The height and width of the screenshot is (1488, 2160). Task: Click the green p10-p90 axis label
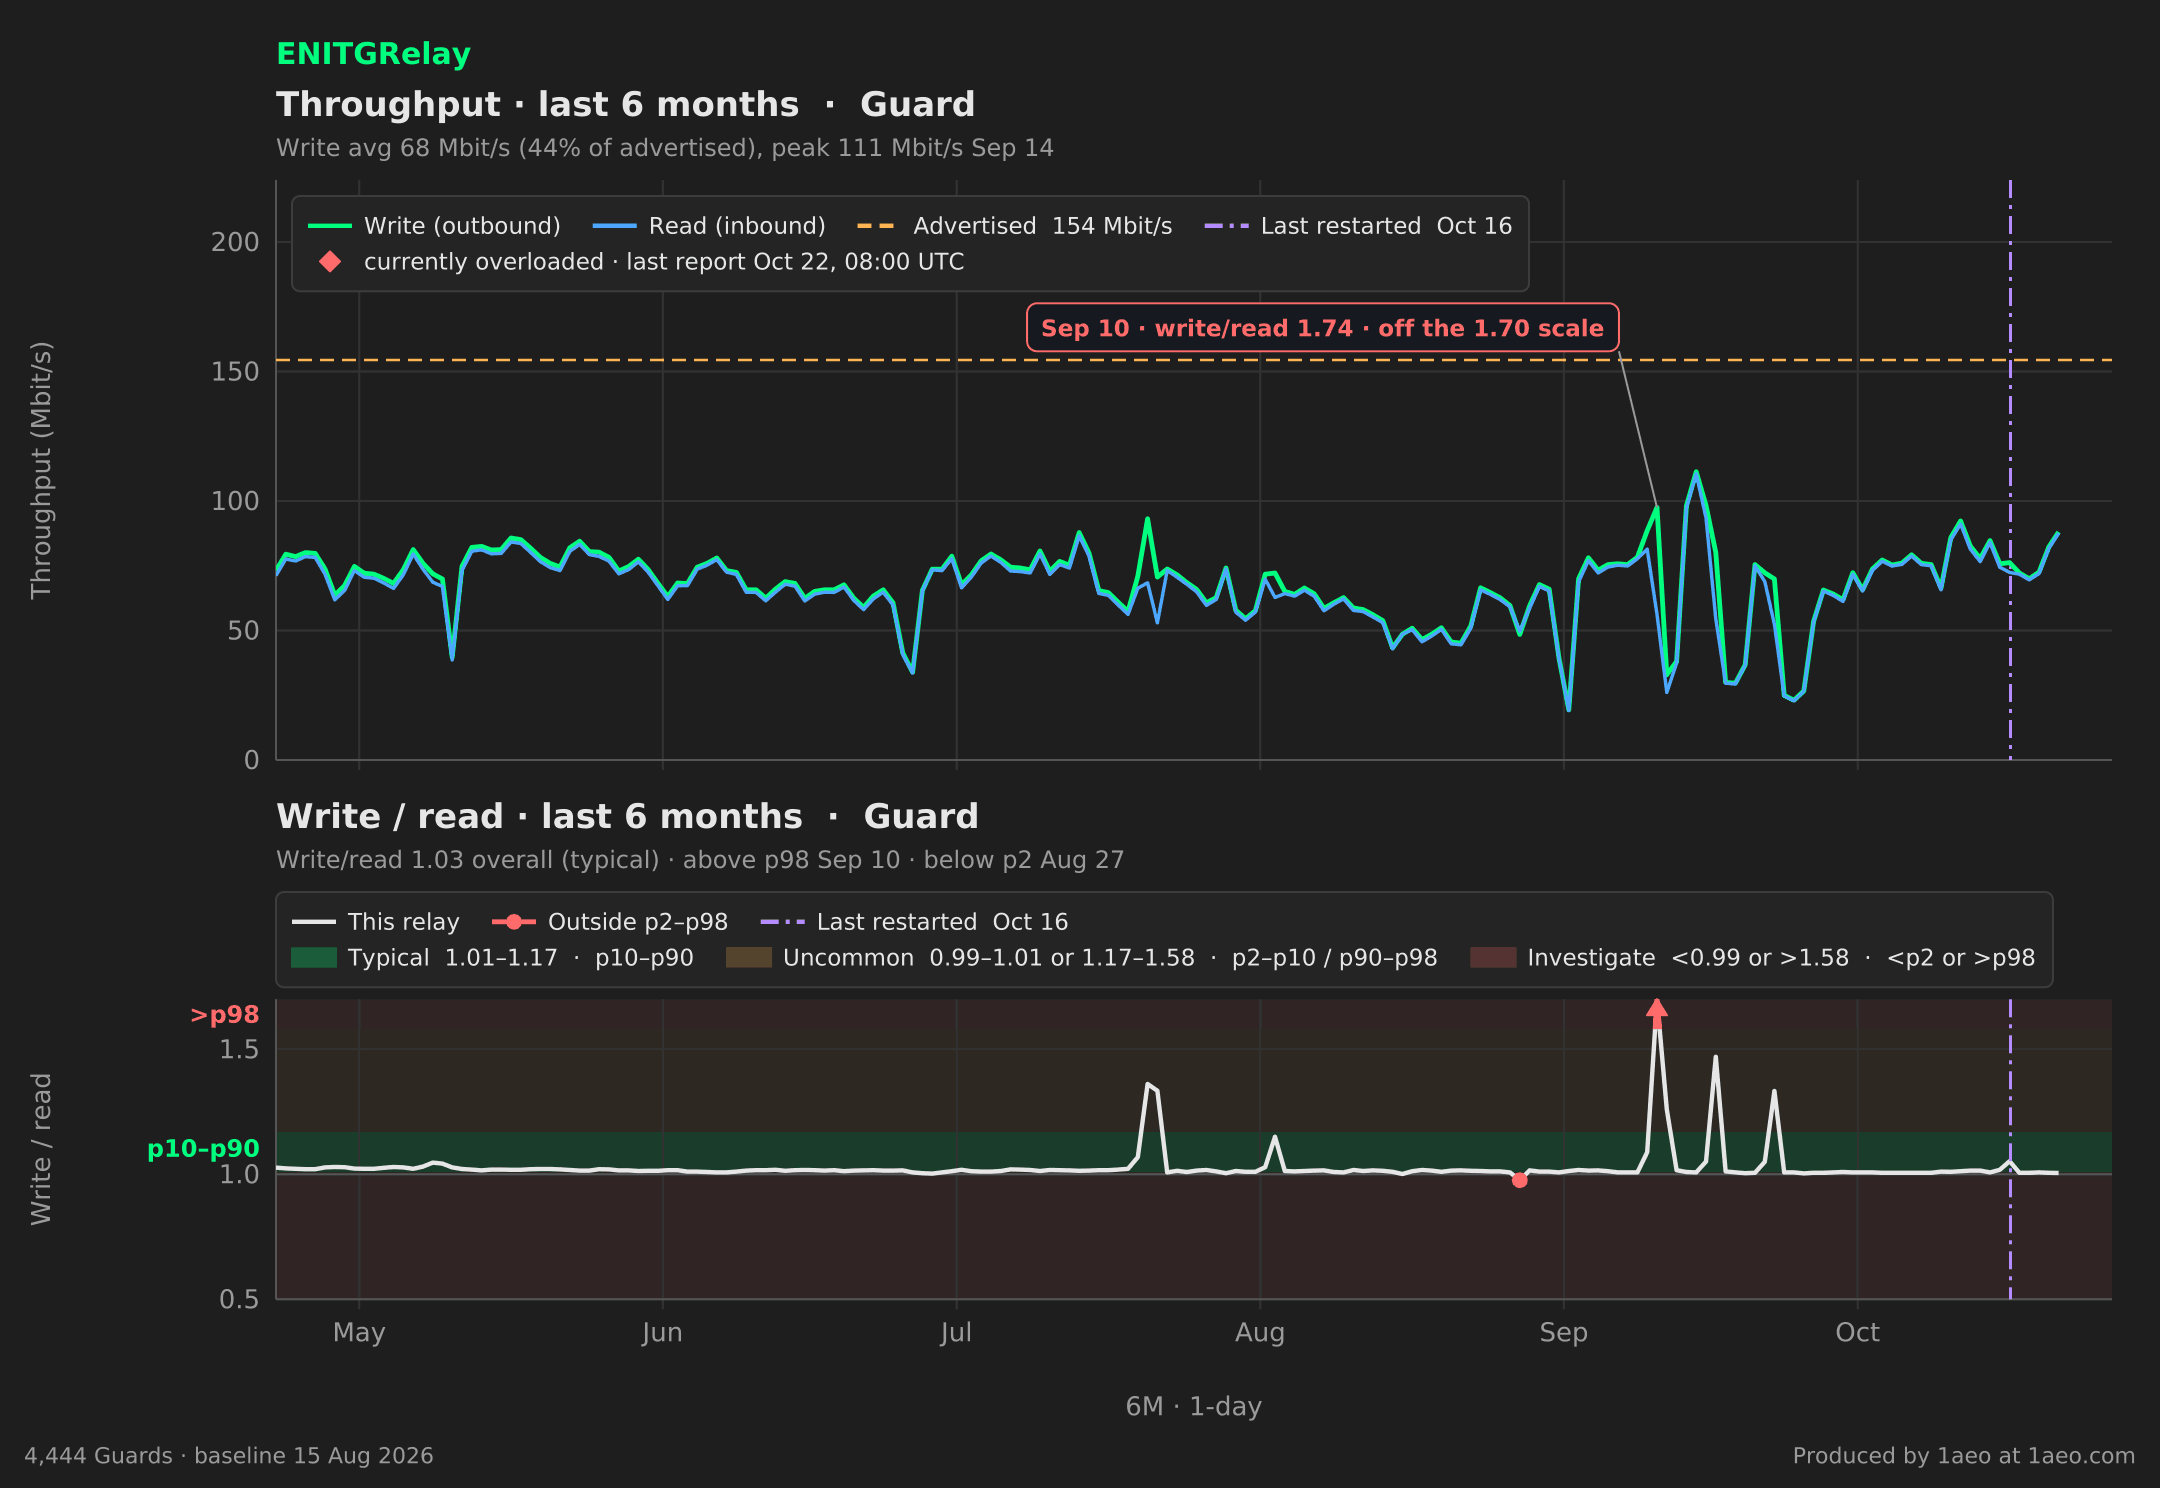pyautogui.click(x=203, y=1149)
